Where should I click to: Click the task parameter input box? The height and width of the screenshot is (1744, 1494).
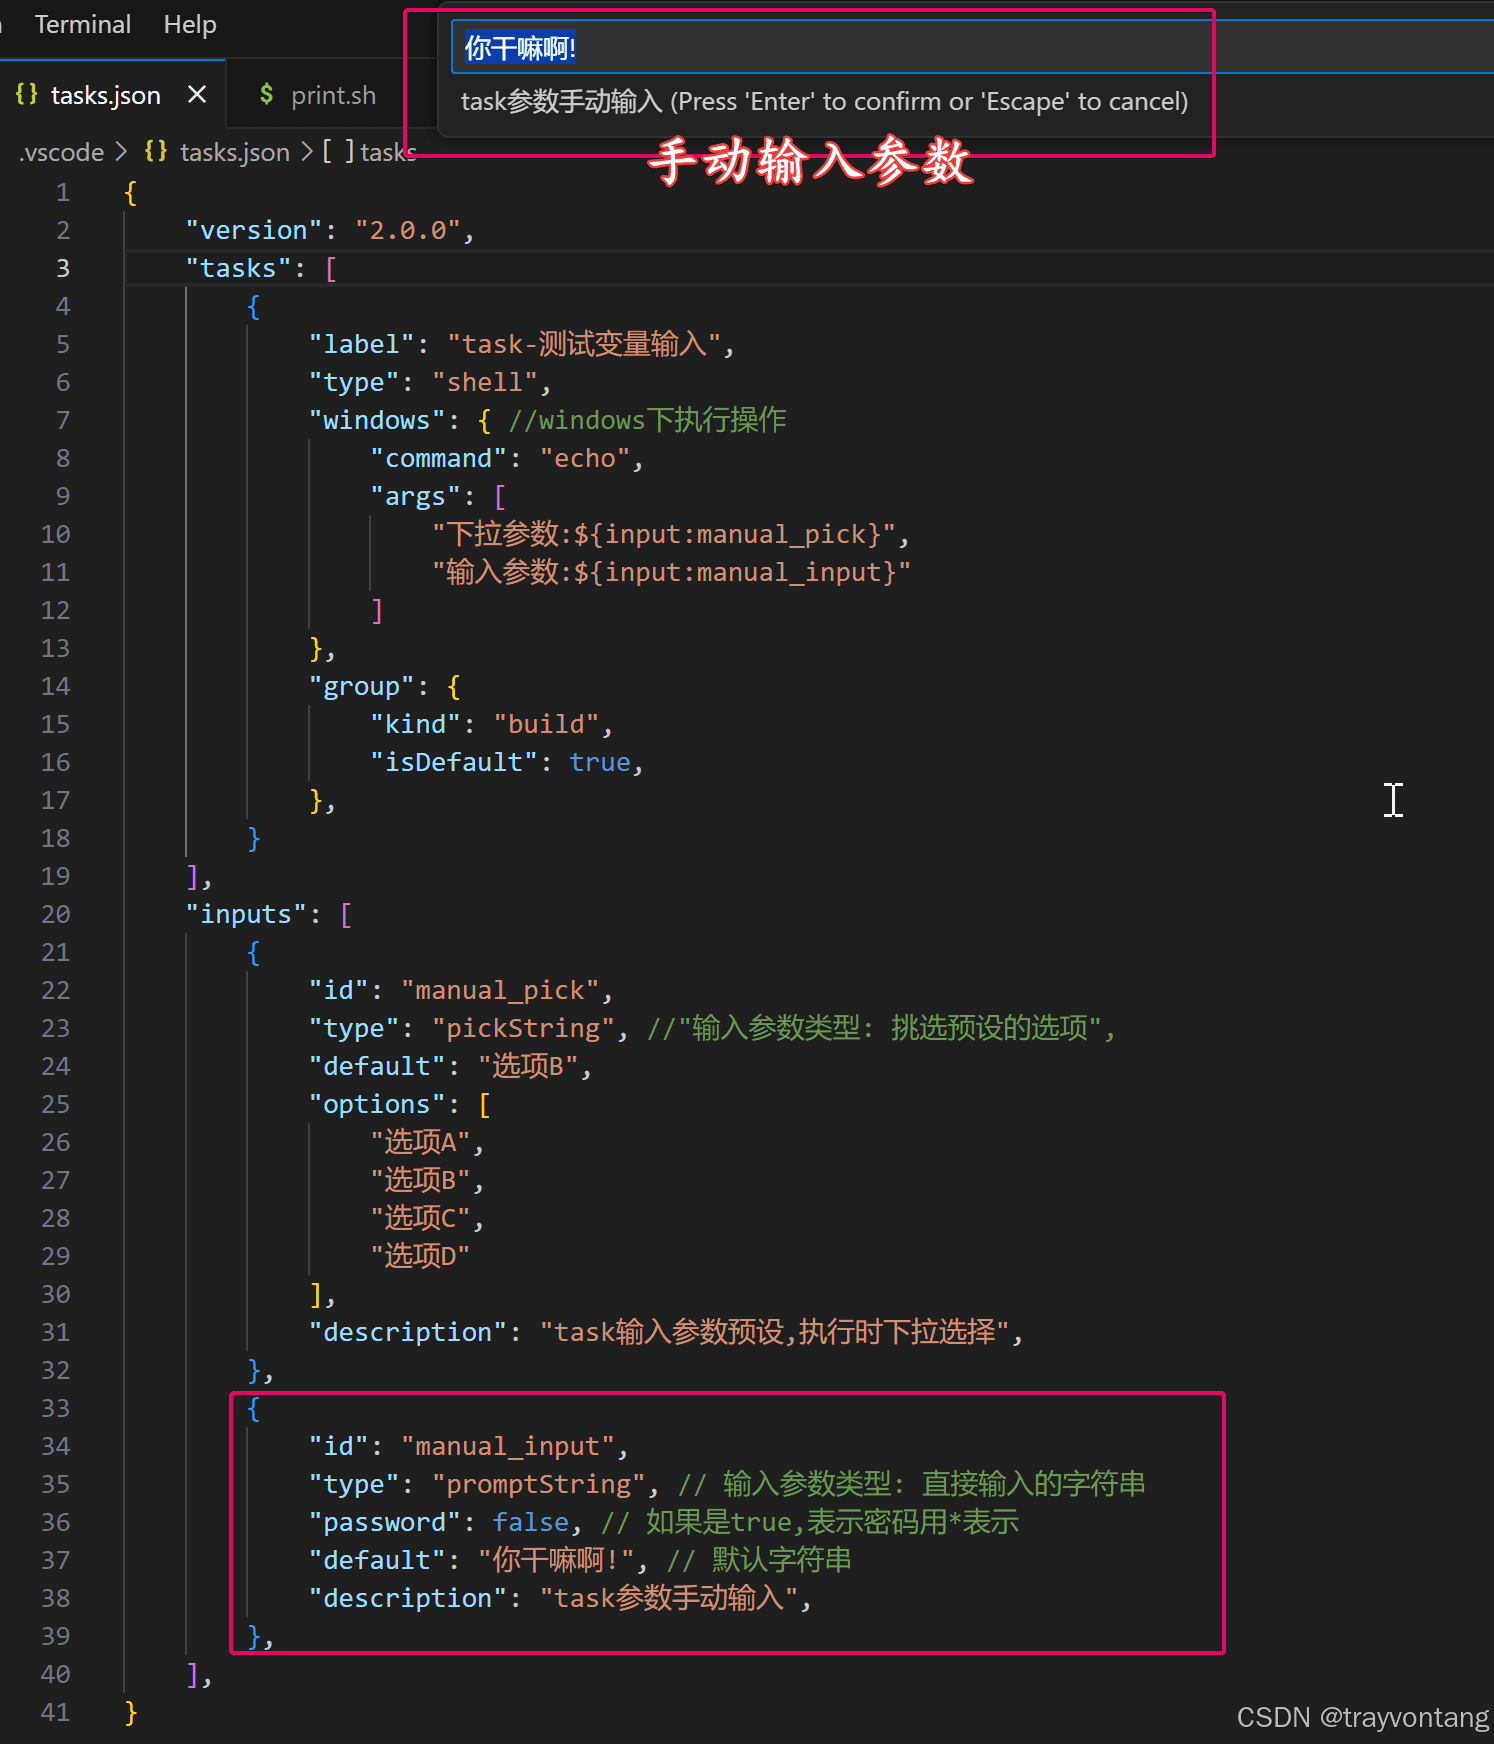972,47
